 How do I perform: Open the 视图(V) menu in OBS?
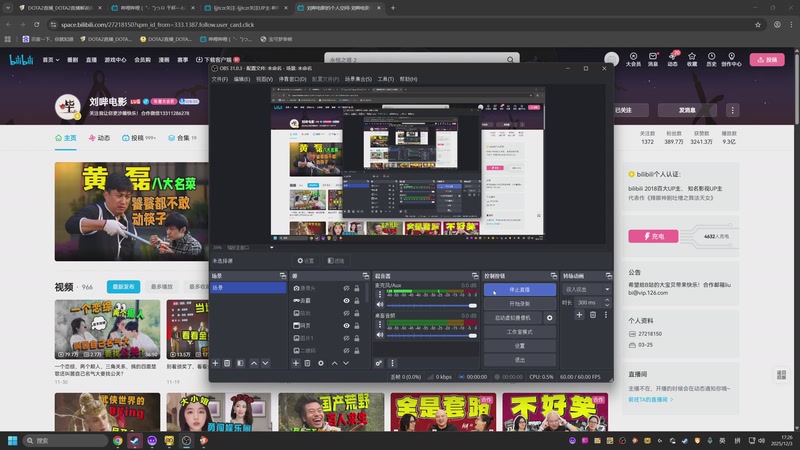[x=264, y=79]
